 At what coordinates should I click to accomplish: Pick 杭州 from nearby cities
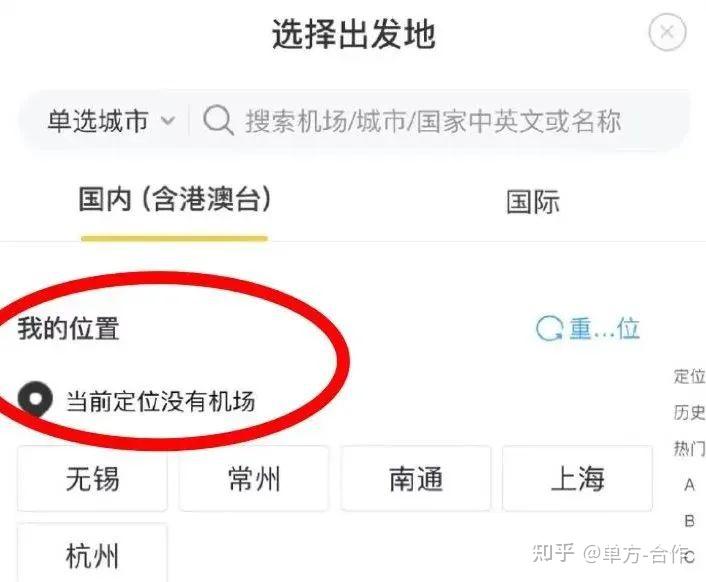[x=92, y=554]
